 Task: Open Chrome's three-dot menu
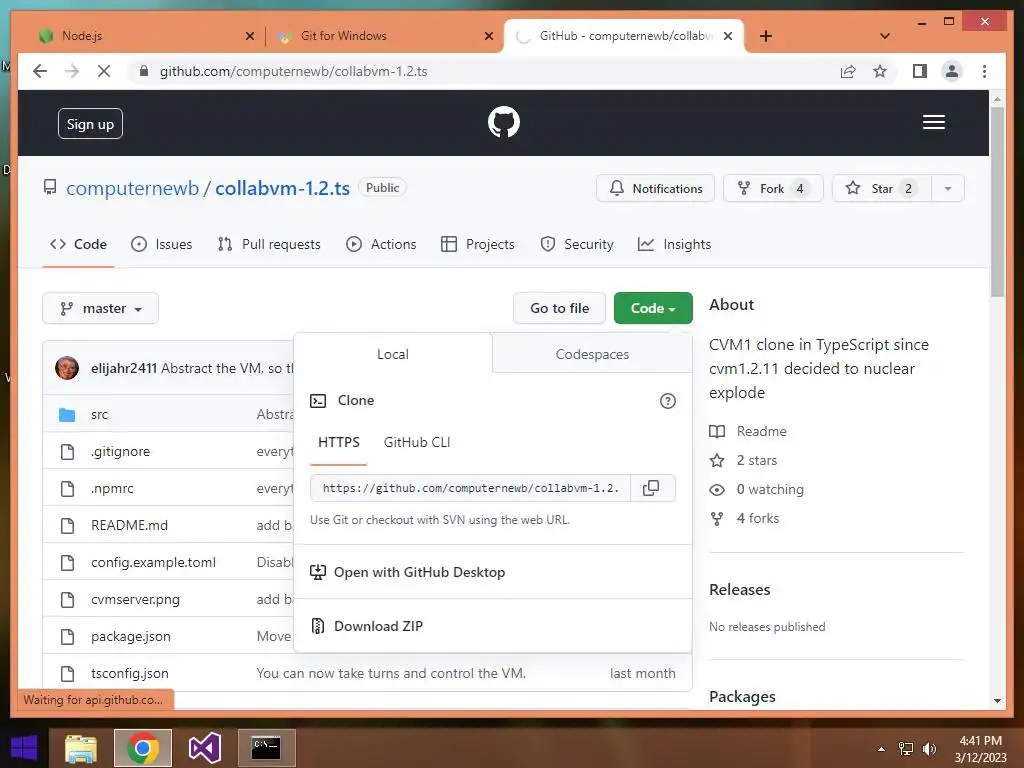point(984,71)
